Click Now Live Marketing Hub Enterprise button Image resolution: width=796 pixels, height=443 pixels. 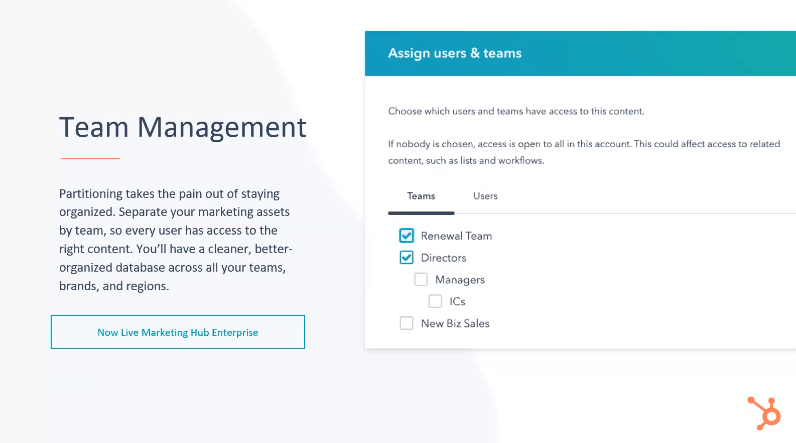178,332
